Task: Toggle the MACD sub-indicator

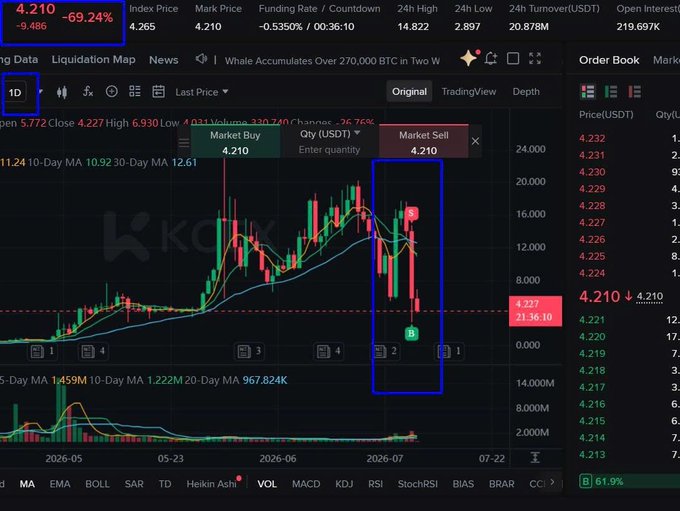Action: (306, 484)
